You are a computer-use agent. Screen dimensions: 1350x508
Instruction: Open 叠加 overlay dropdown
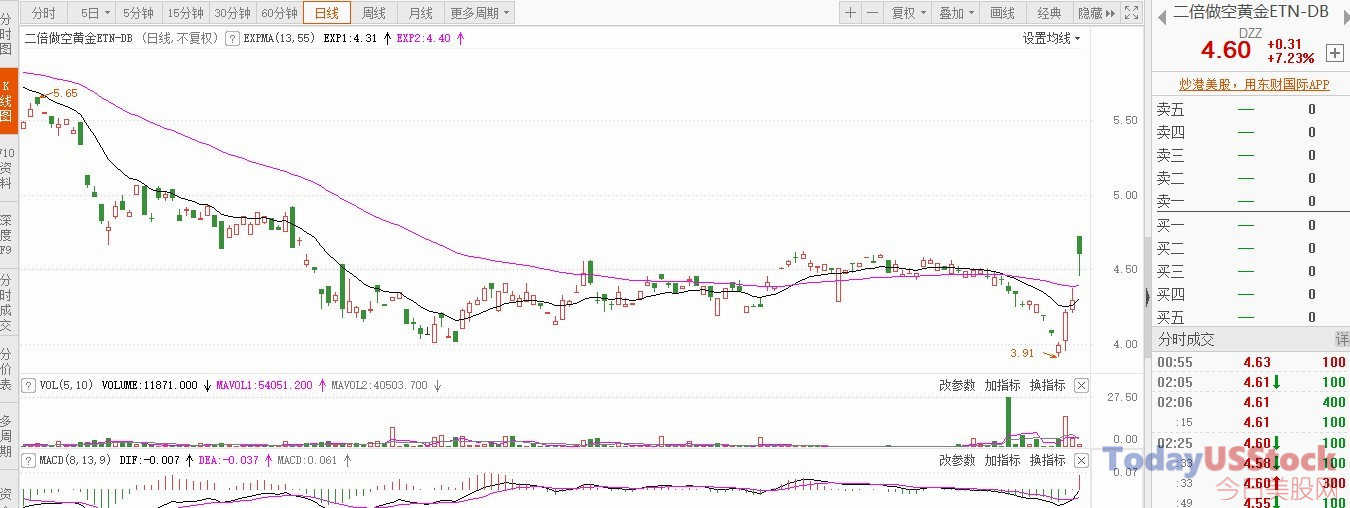coord(956,13)
